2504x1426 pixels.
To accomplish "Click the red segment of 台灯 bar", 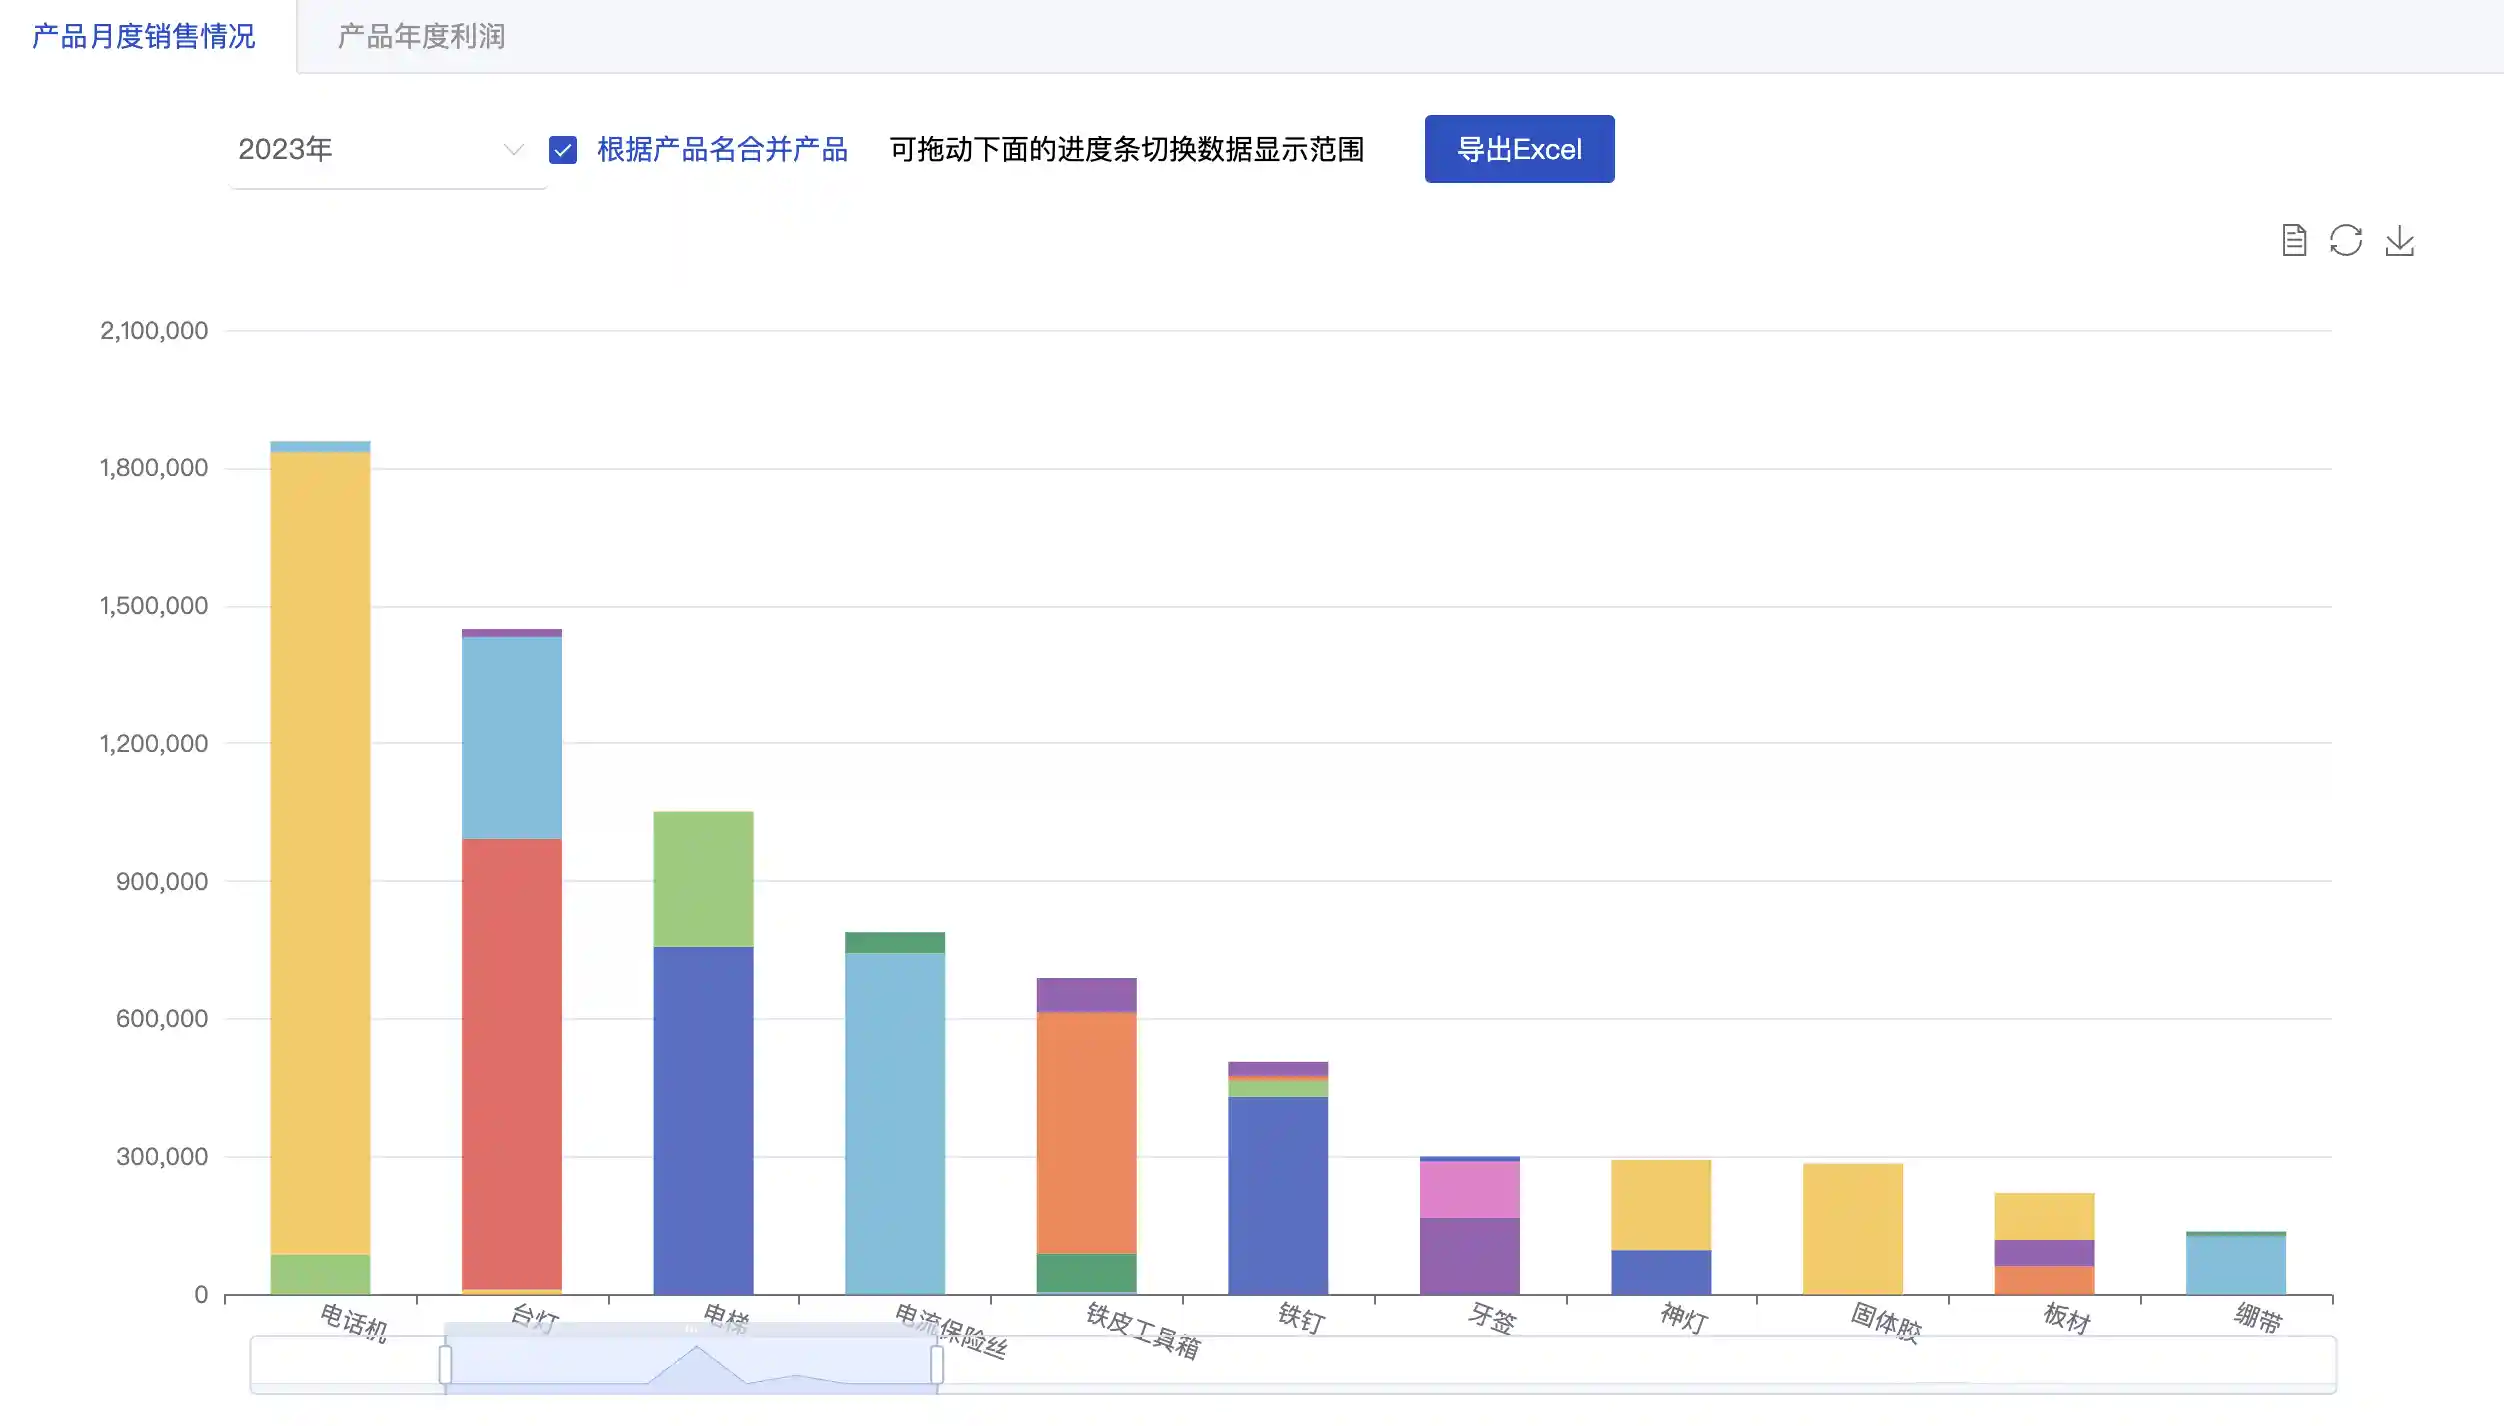I will [x=512, y=1064].
